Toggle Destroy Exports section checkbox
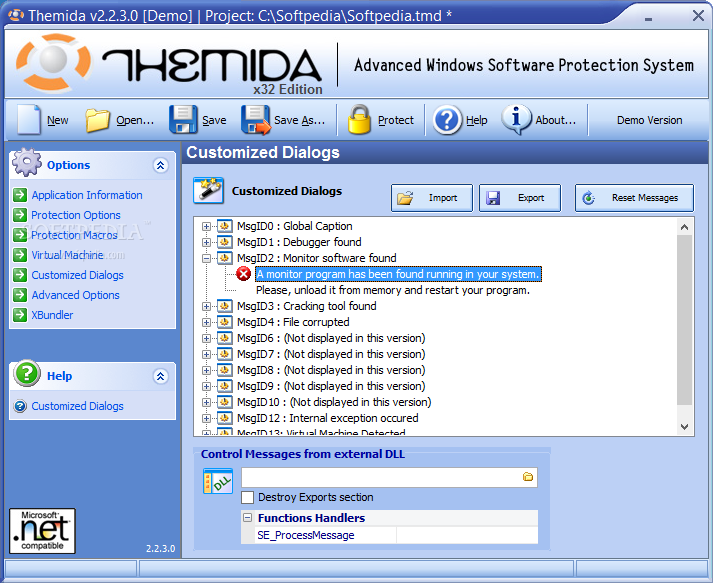Screen dimensions: 713x583 (x=247, y=497)
